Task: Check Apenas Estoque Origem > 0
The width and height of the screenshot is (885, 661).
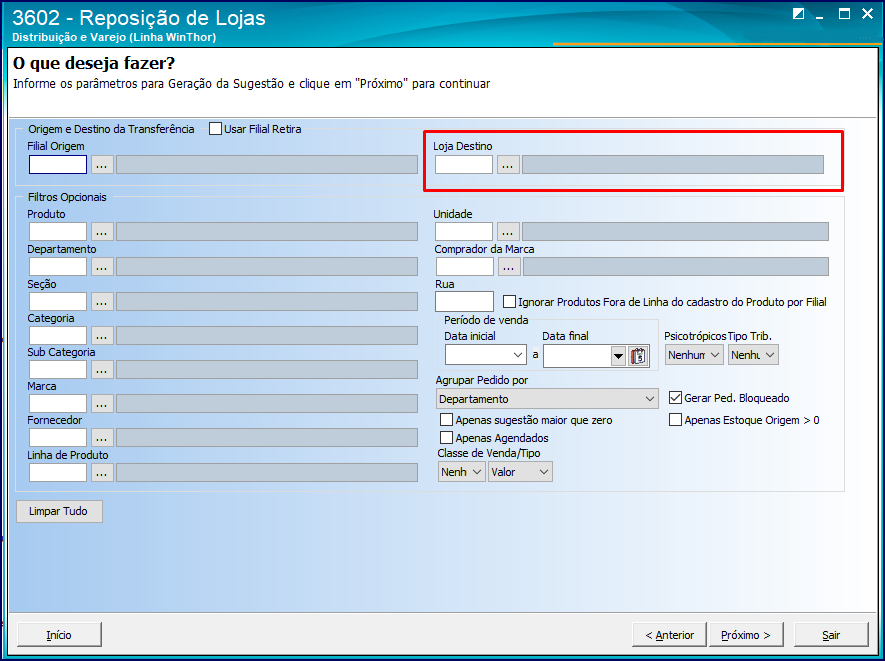Action: tap(675, 420)
